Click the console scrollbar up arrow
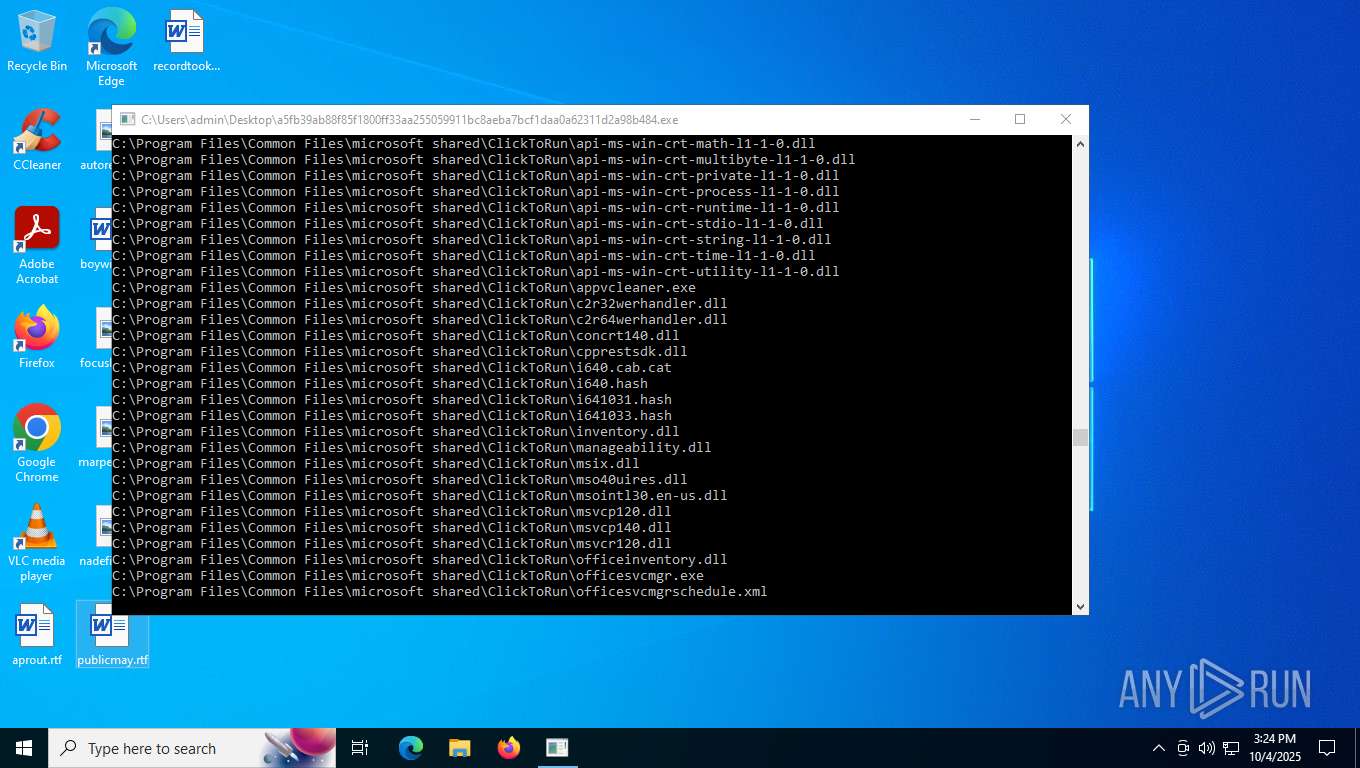This screenshot has height=768, width=1360. coord(1080,144)
